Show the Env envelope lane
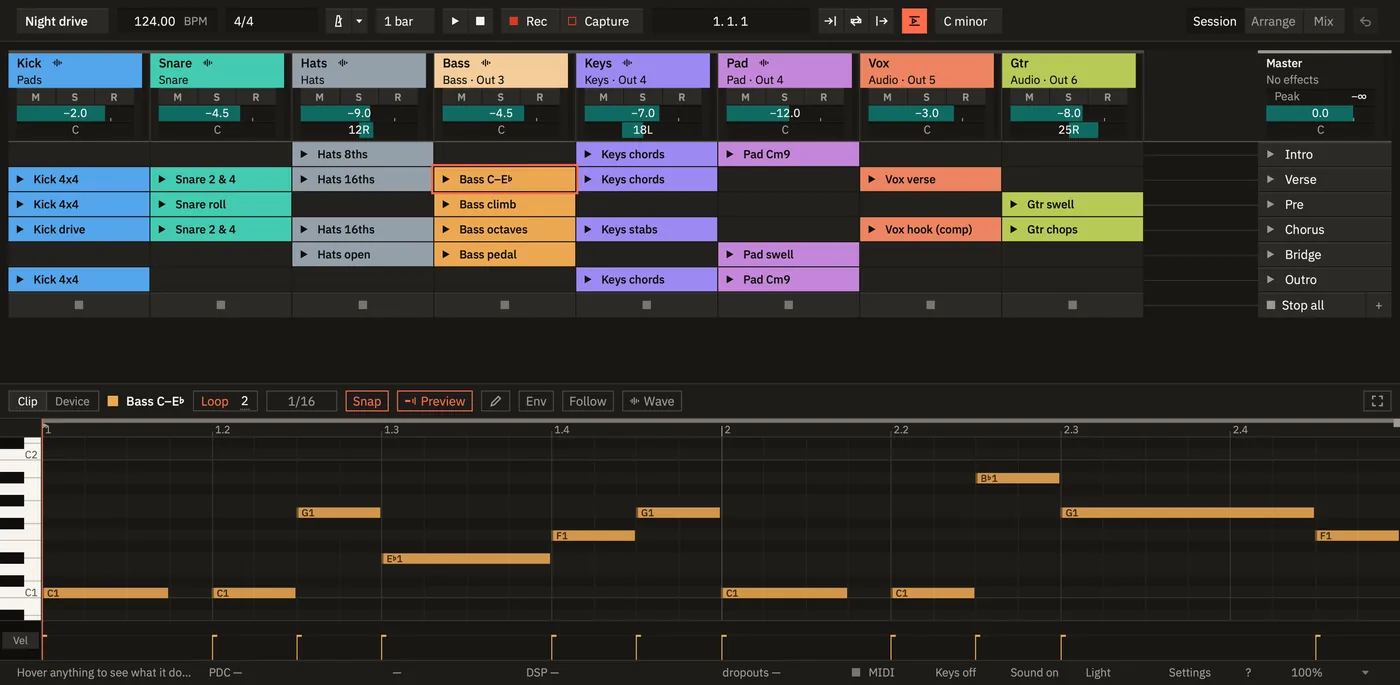 (536, 401)
